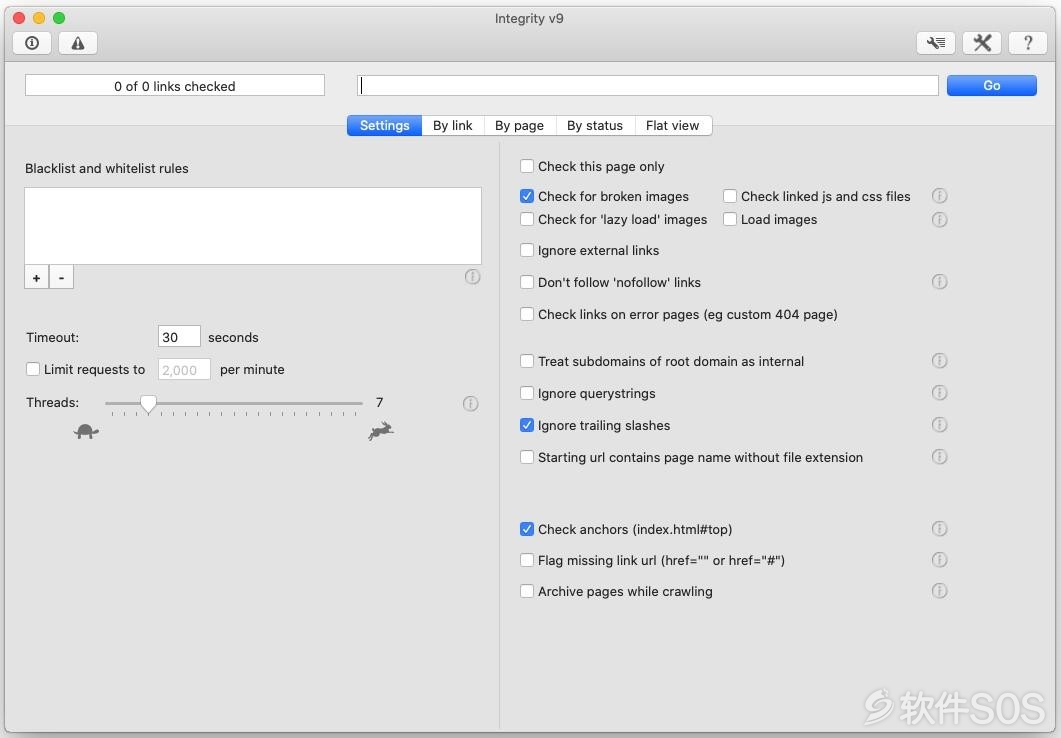Uncheck Check for broken images
This screenshot has height=738, width=1061.
tap(526, 196)
